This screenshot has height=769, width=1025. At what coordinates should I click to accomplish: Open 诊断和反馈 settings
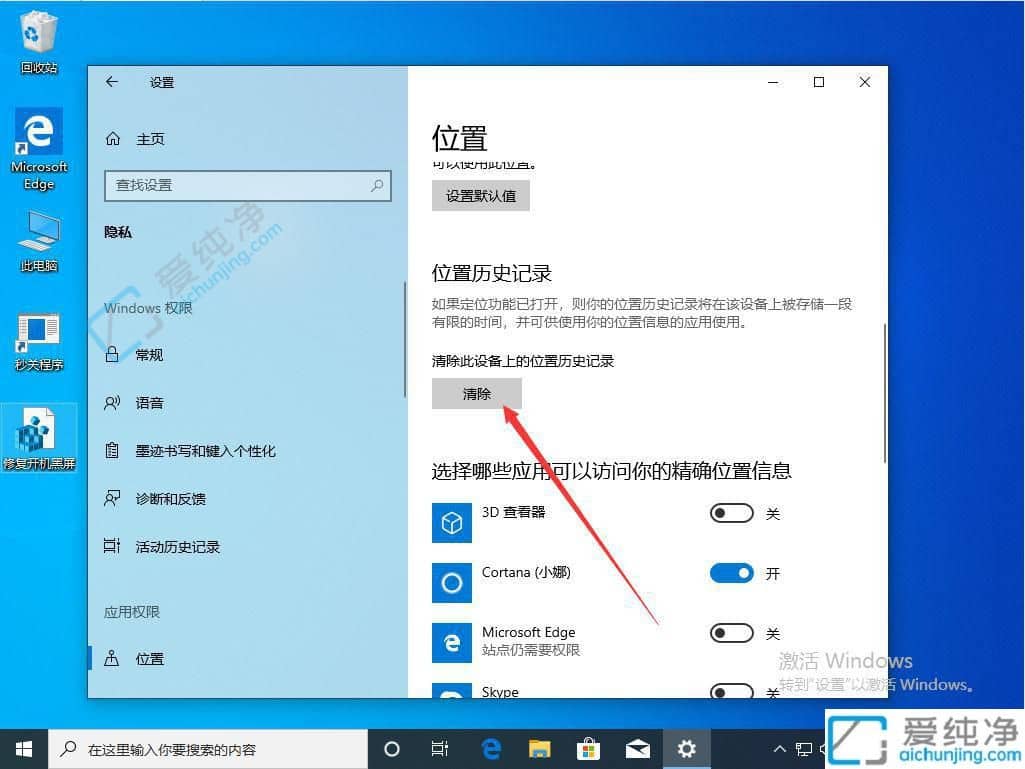[x=171, y=499]
